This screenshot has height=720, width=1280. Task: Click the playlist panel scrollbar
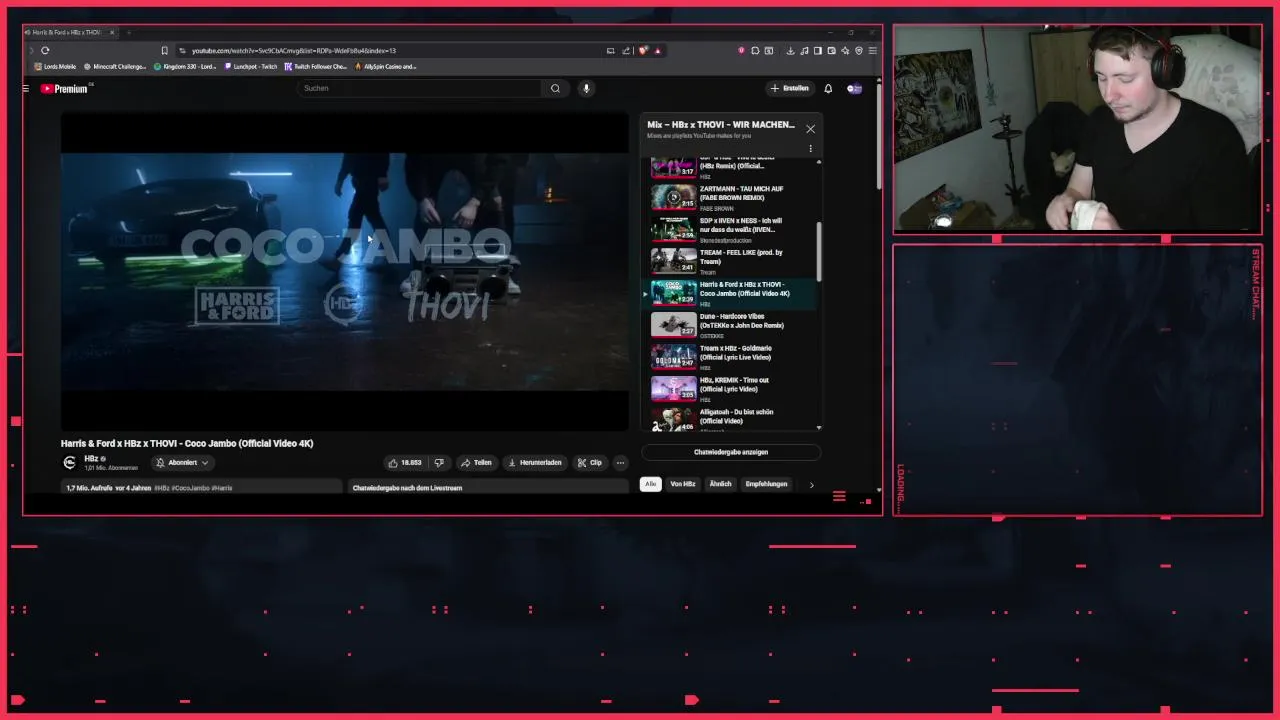click(x=819, y=251)
